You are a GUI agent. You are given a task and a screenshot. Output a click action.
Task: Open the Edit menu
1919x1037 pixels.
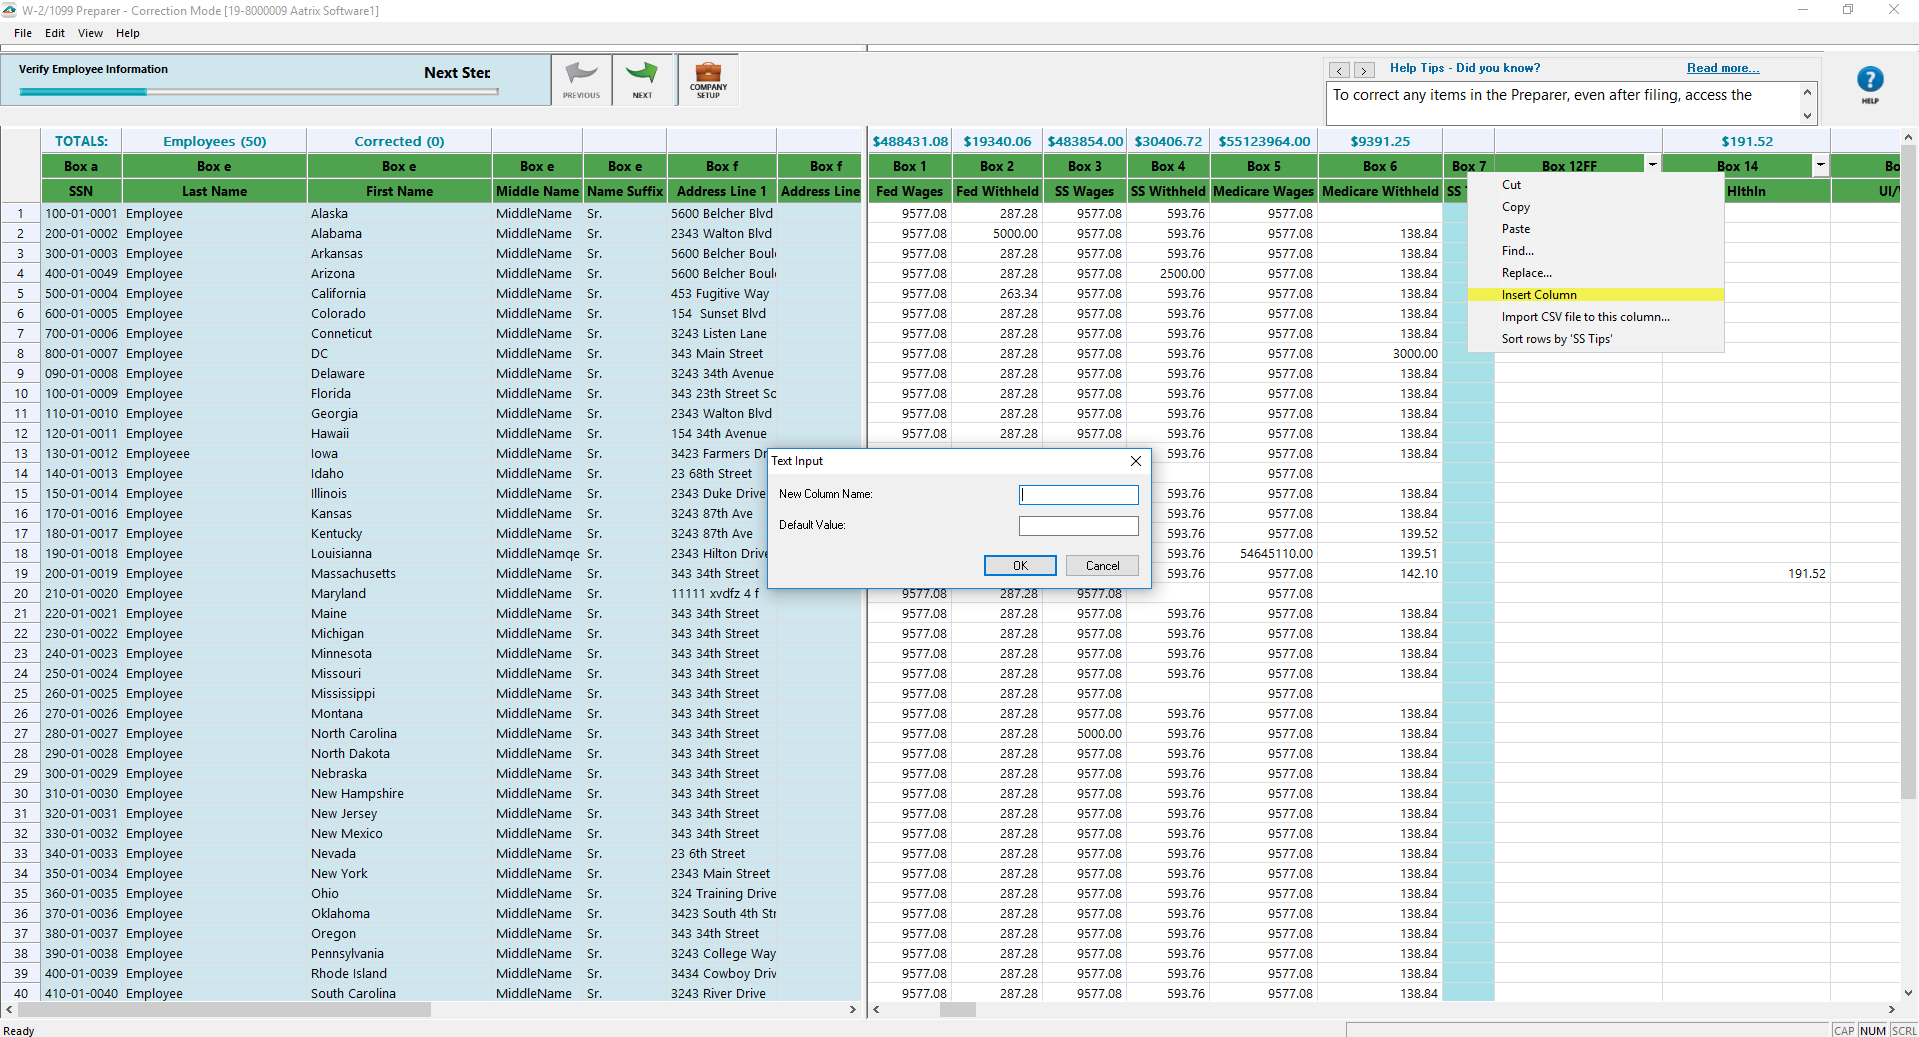pos(55,33)
